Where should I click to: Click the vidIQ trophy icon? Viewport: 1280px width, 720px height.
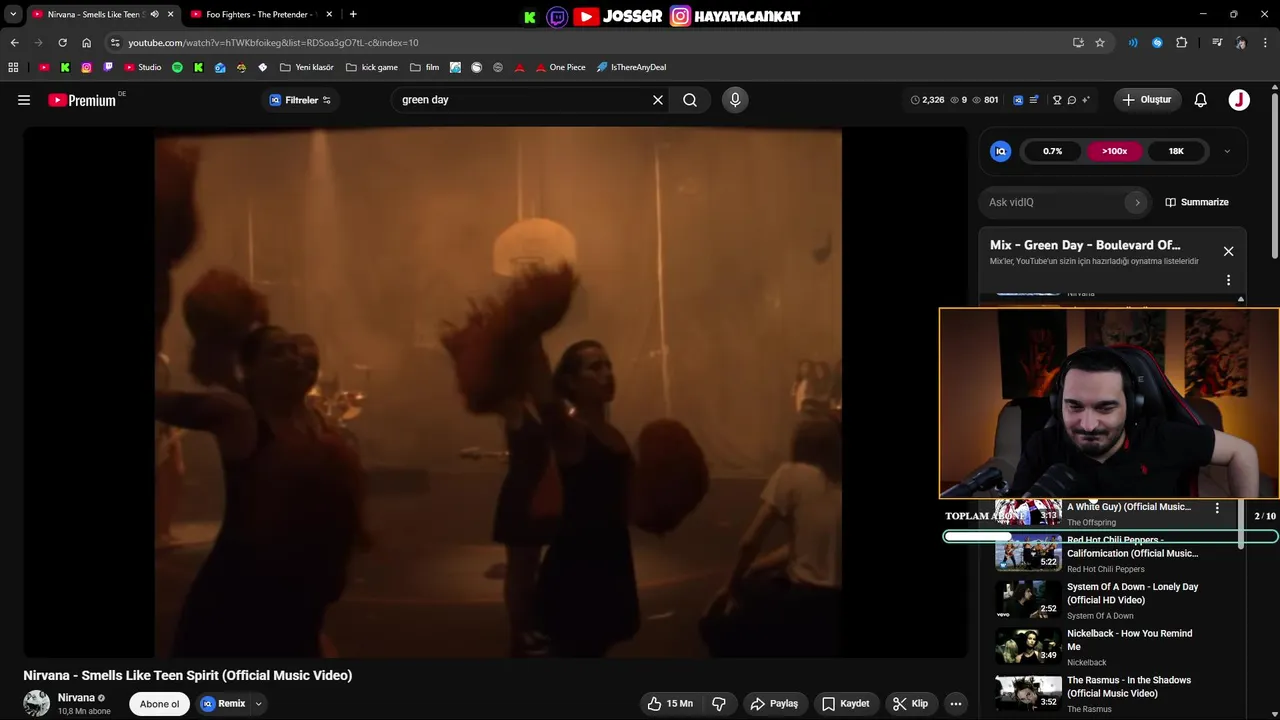[1057, 100]
